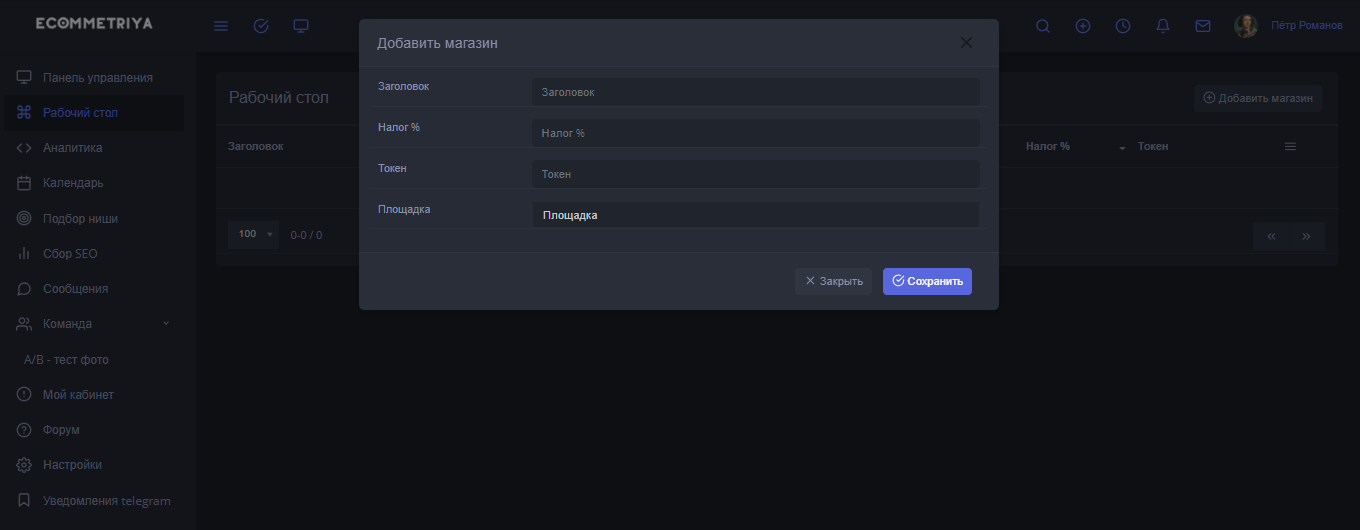Open Аналитика in the sidebar
Screen dimensions: 1360x530
72,148
